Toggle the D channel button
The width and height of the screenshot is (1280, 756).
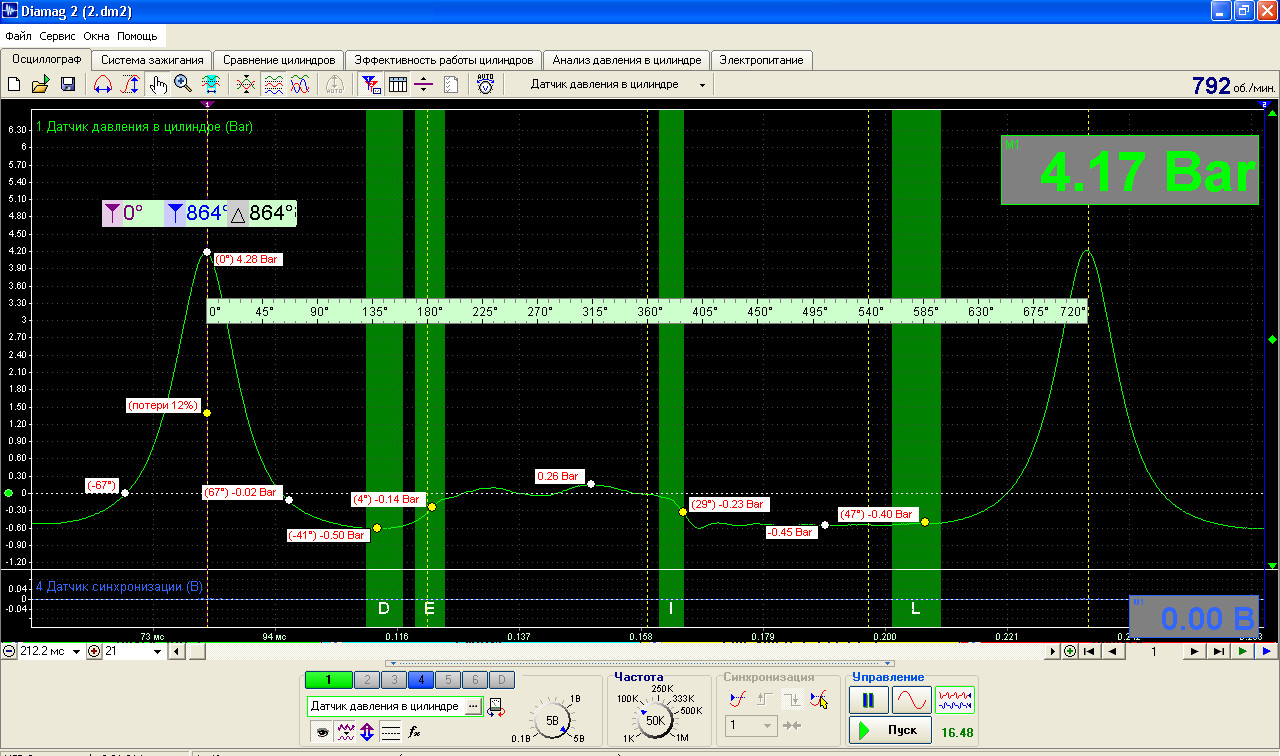(x=502, y=680)
